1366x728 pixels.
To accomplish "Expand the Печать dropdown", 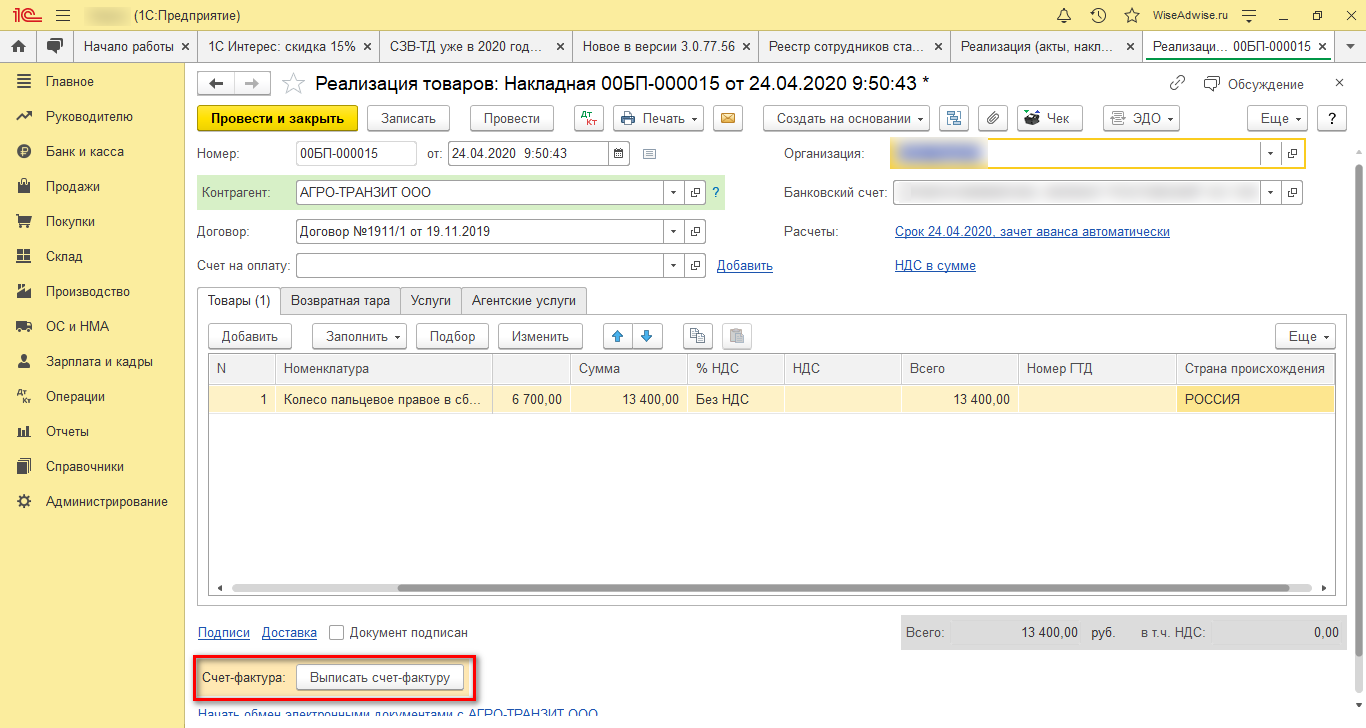I will (658, 118).
